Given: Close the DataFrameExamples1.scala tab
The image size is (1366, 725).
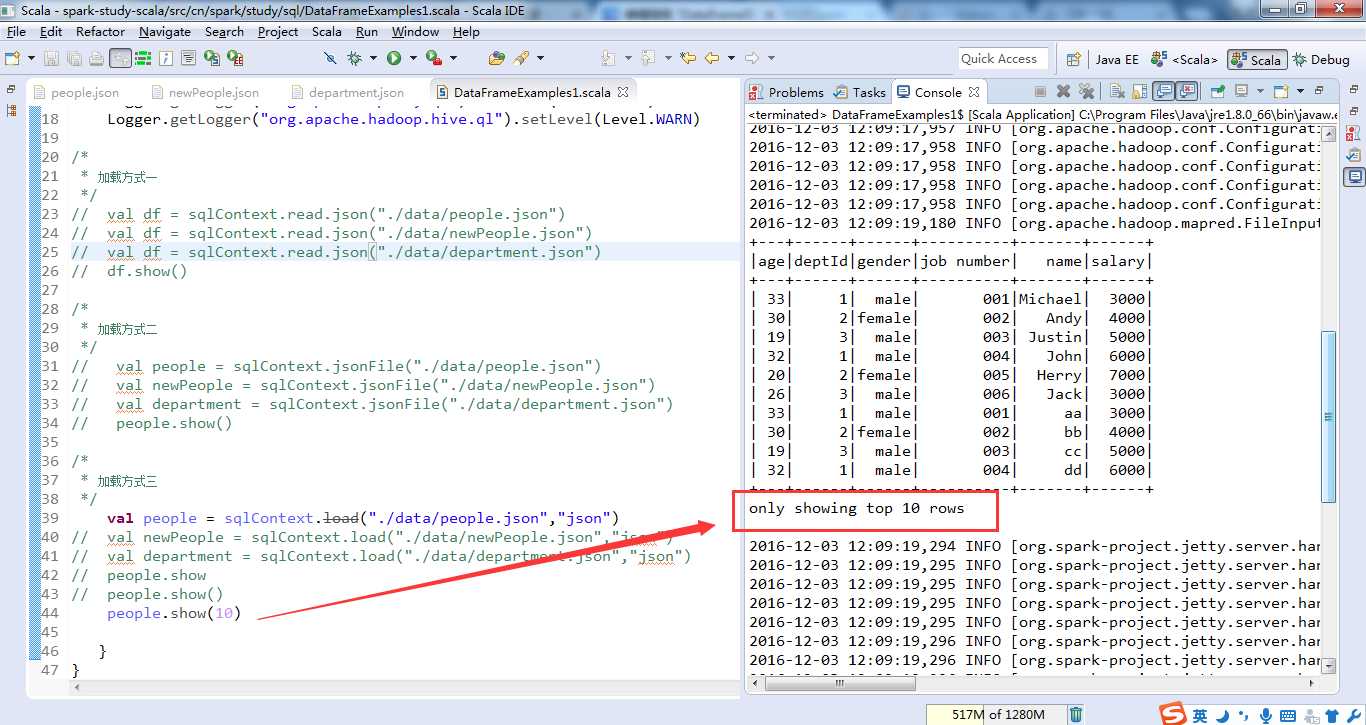Looking at the screenshot, I should [x=623, y=92].
